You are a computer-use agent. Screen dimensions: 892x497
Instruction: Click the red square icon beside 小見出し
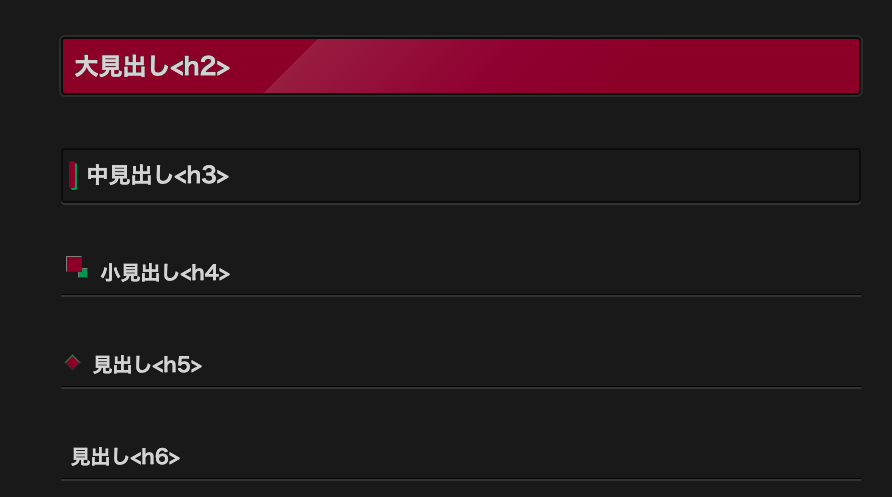click(73, 263)
